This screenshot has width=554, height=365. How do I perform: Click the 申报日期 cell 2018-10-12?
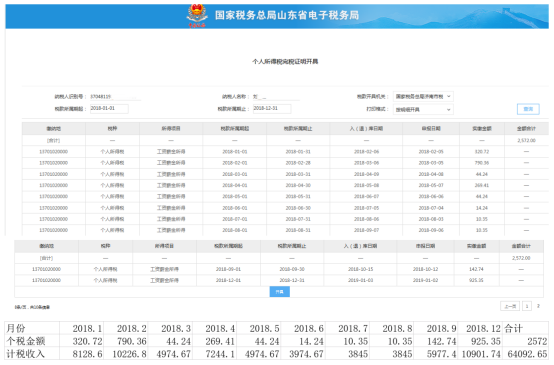tap(425, 269)
